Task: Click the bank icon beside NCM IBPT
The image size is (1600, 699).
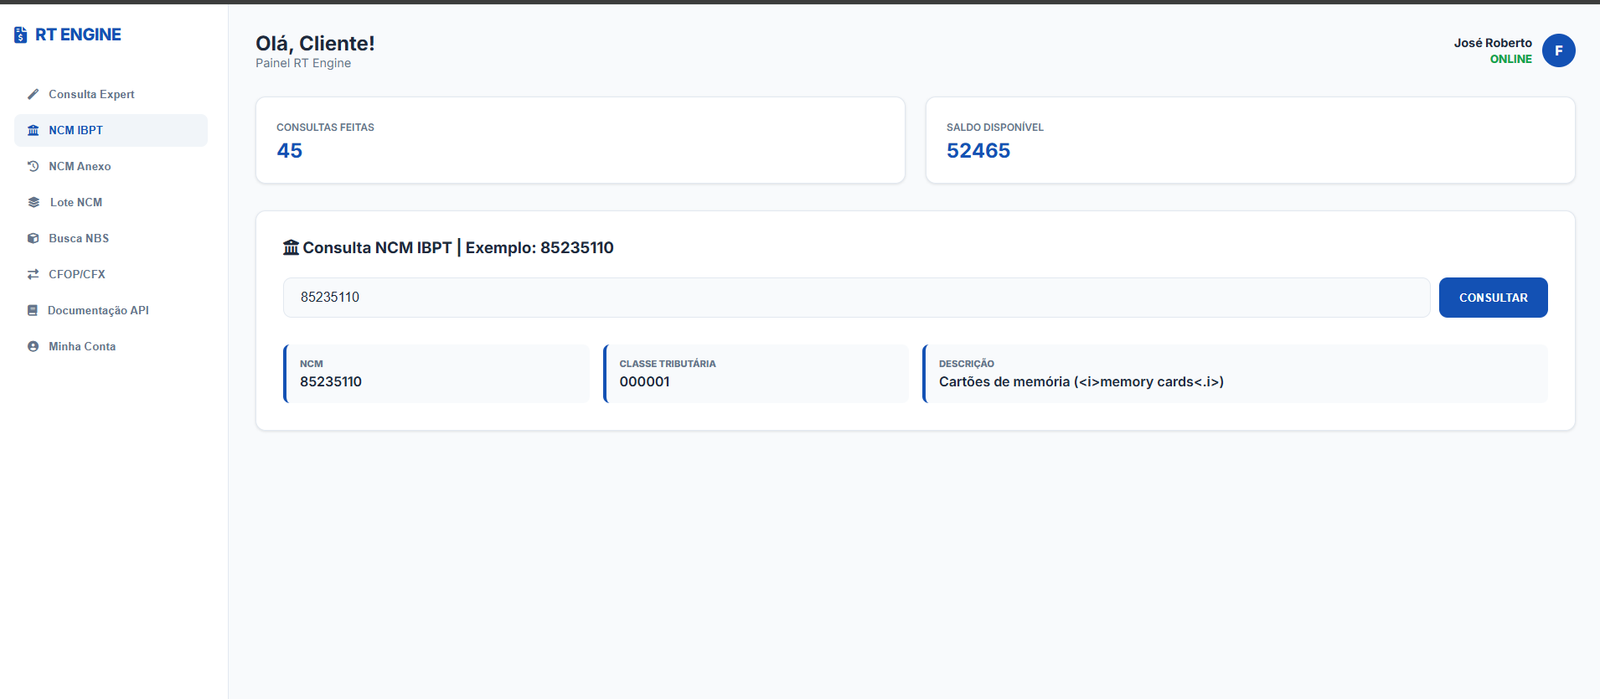Action: pos(33,130)
